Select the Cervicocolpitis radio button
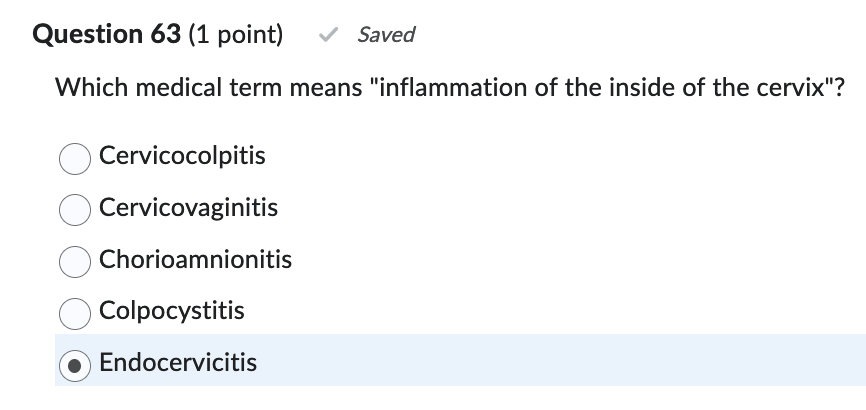 pos(76,157)
